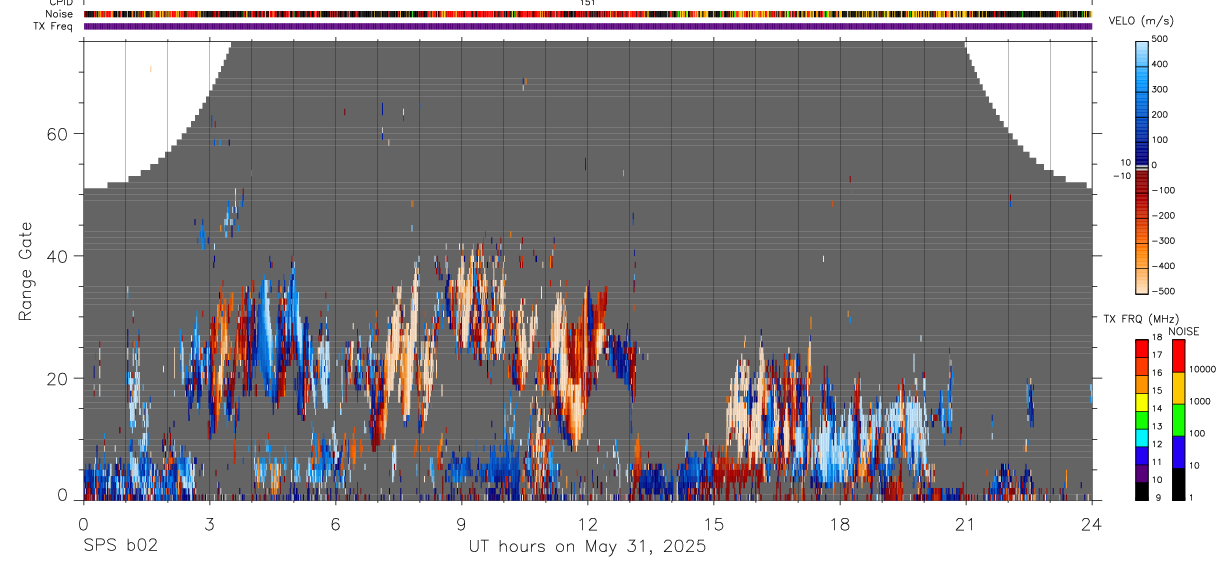Screen dimensions: 1228x567
Task: Click the yellow swatch of the NOISE legend
Action: coord(1179,388)
